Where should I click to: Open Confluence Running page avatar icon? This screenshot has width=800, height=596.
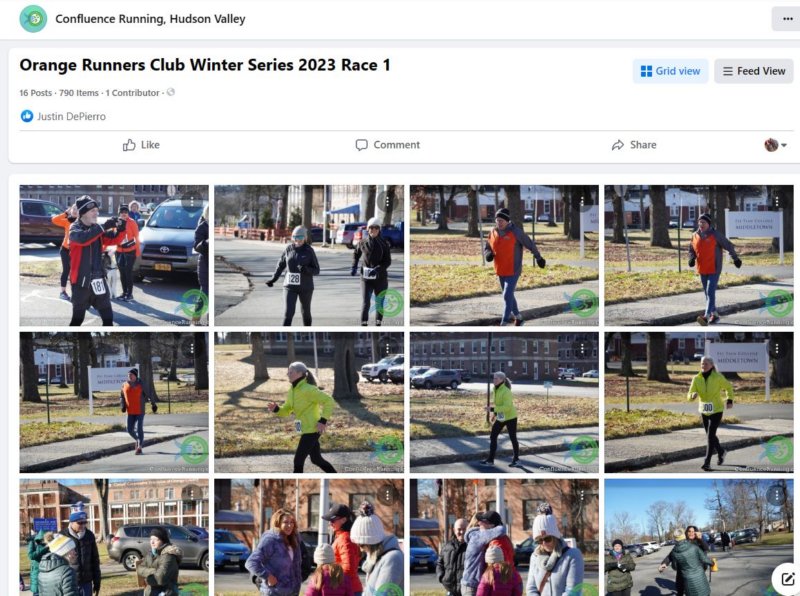[x=33, y=19]
